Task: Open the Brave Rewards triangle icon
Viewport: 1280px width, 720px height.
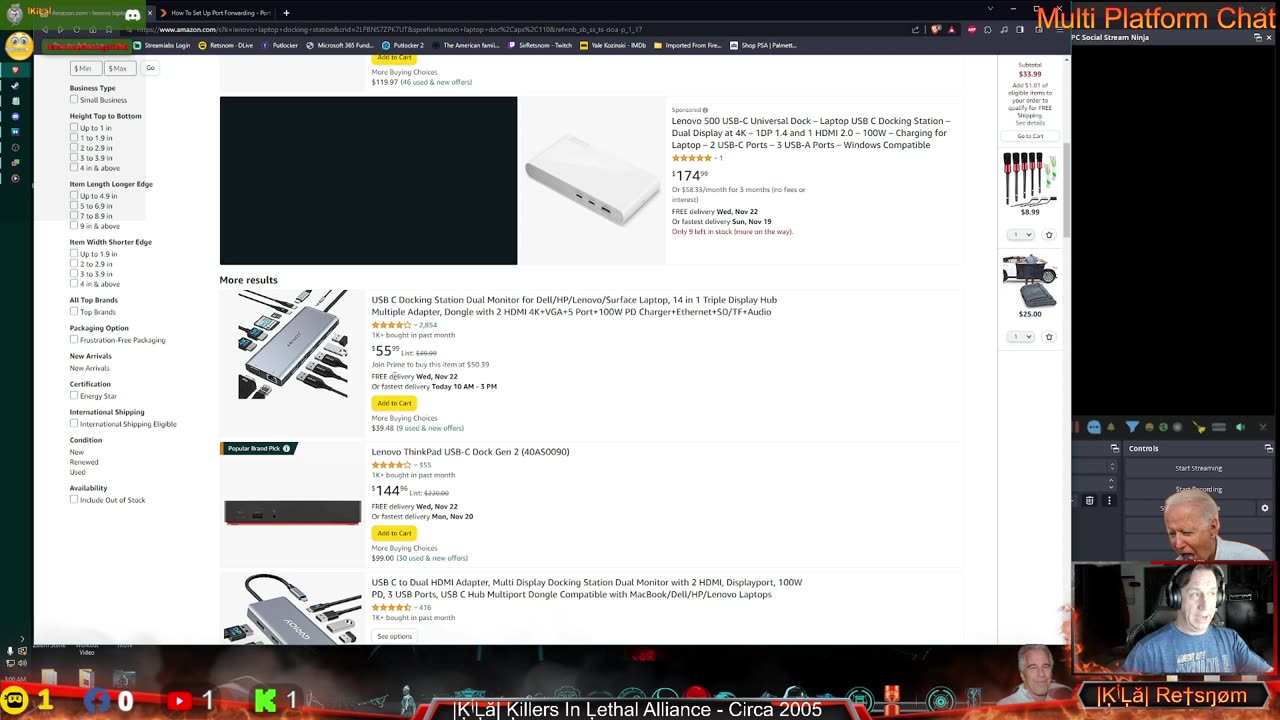Action: point(952,29)
